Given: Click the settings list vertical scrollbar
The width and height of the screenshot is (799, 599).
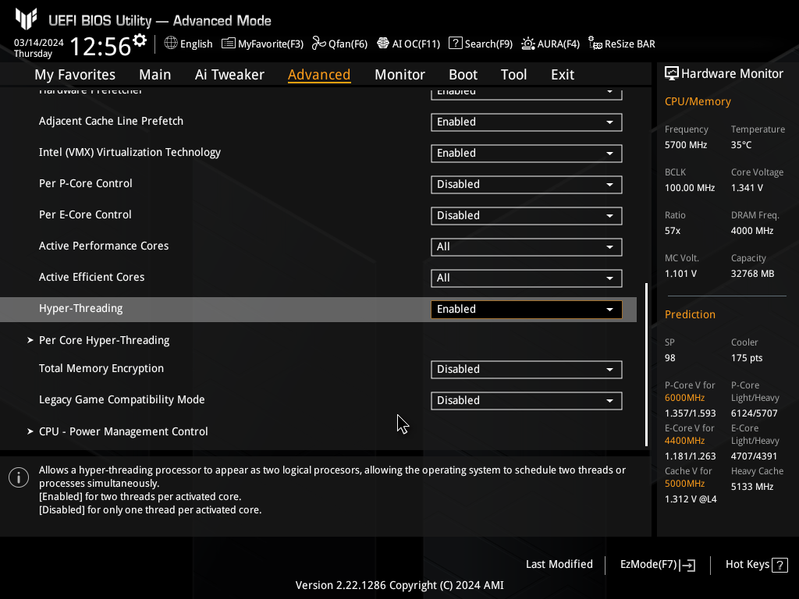Looking at the screenshot, I should point(646,365).
